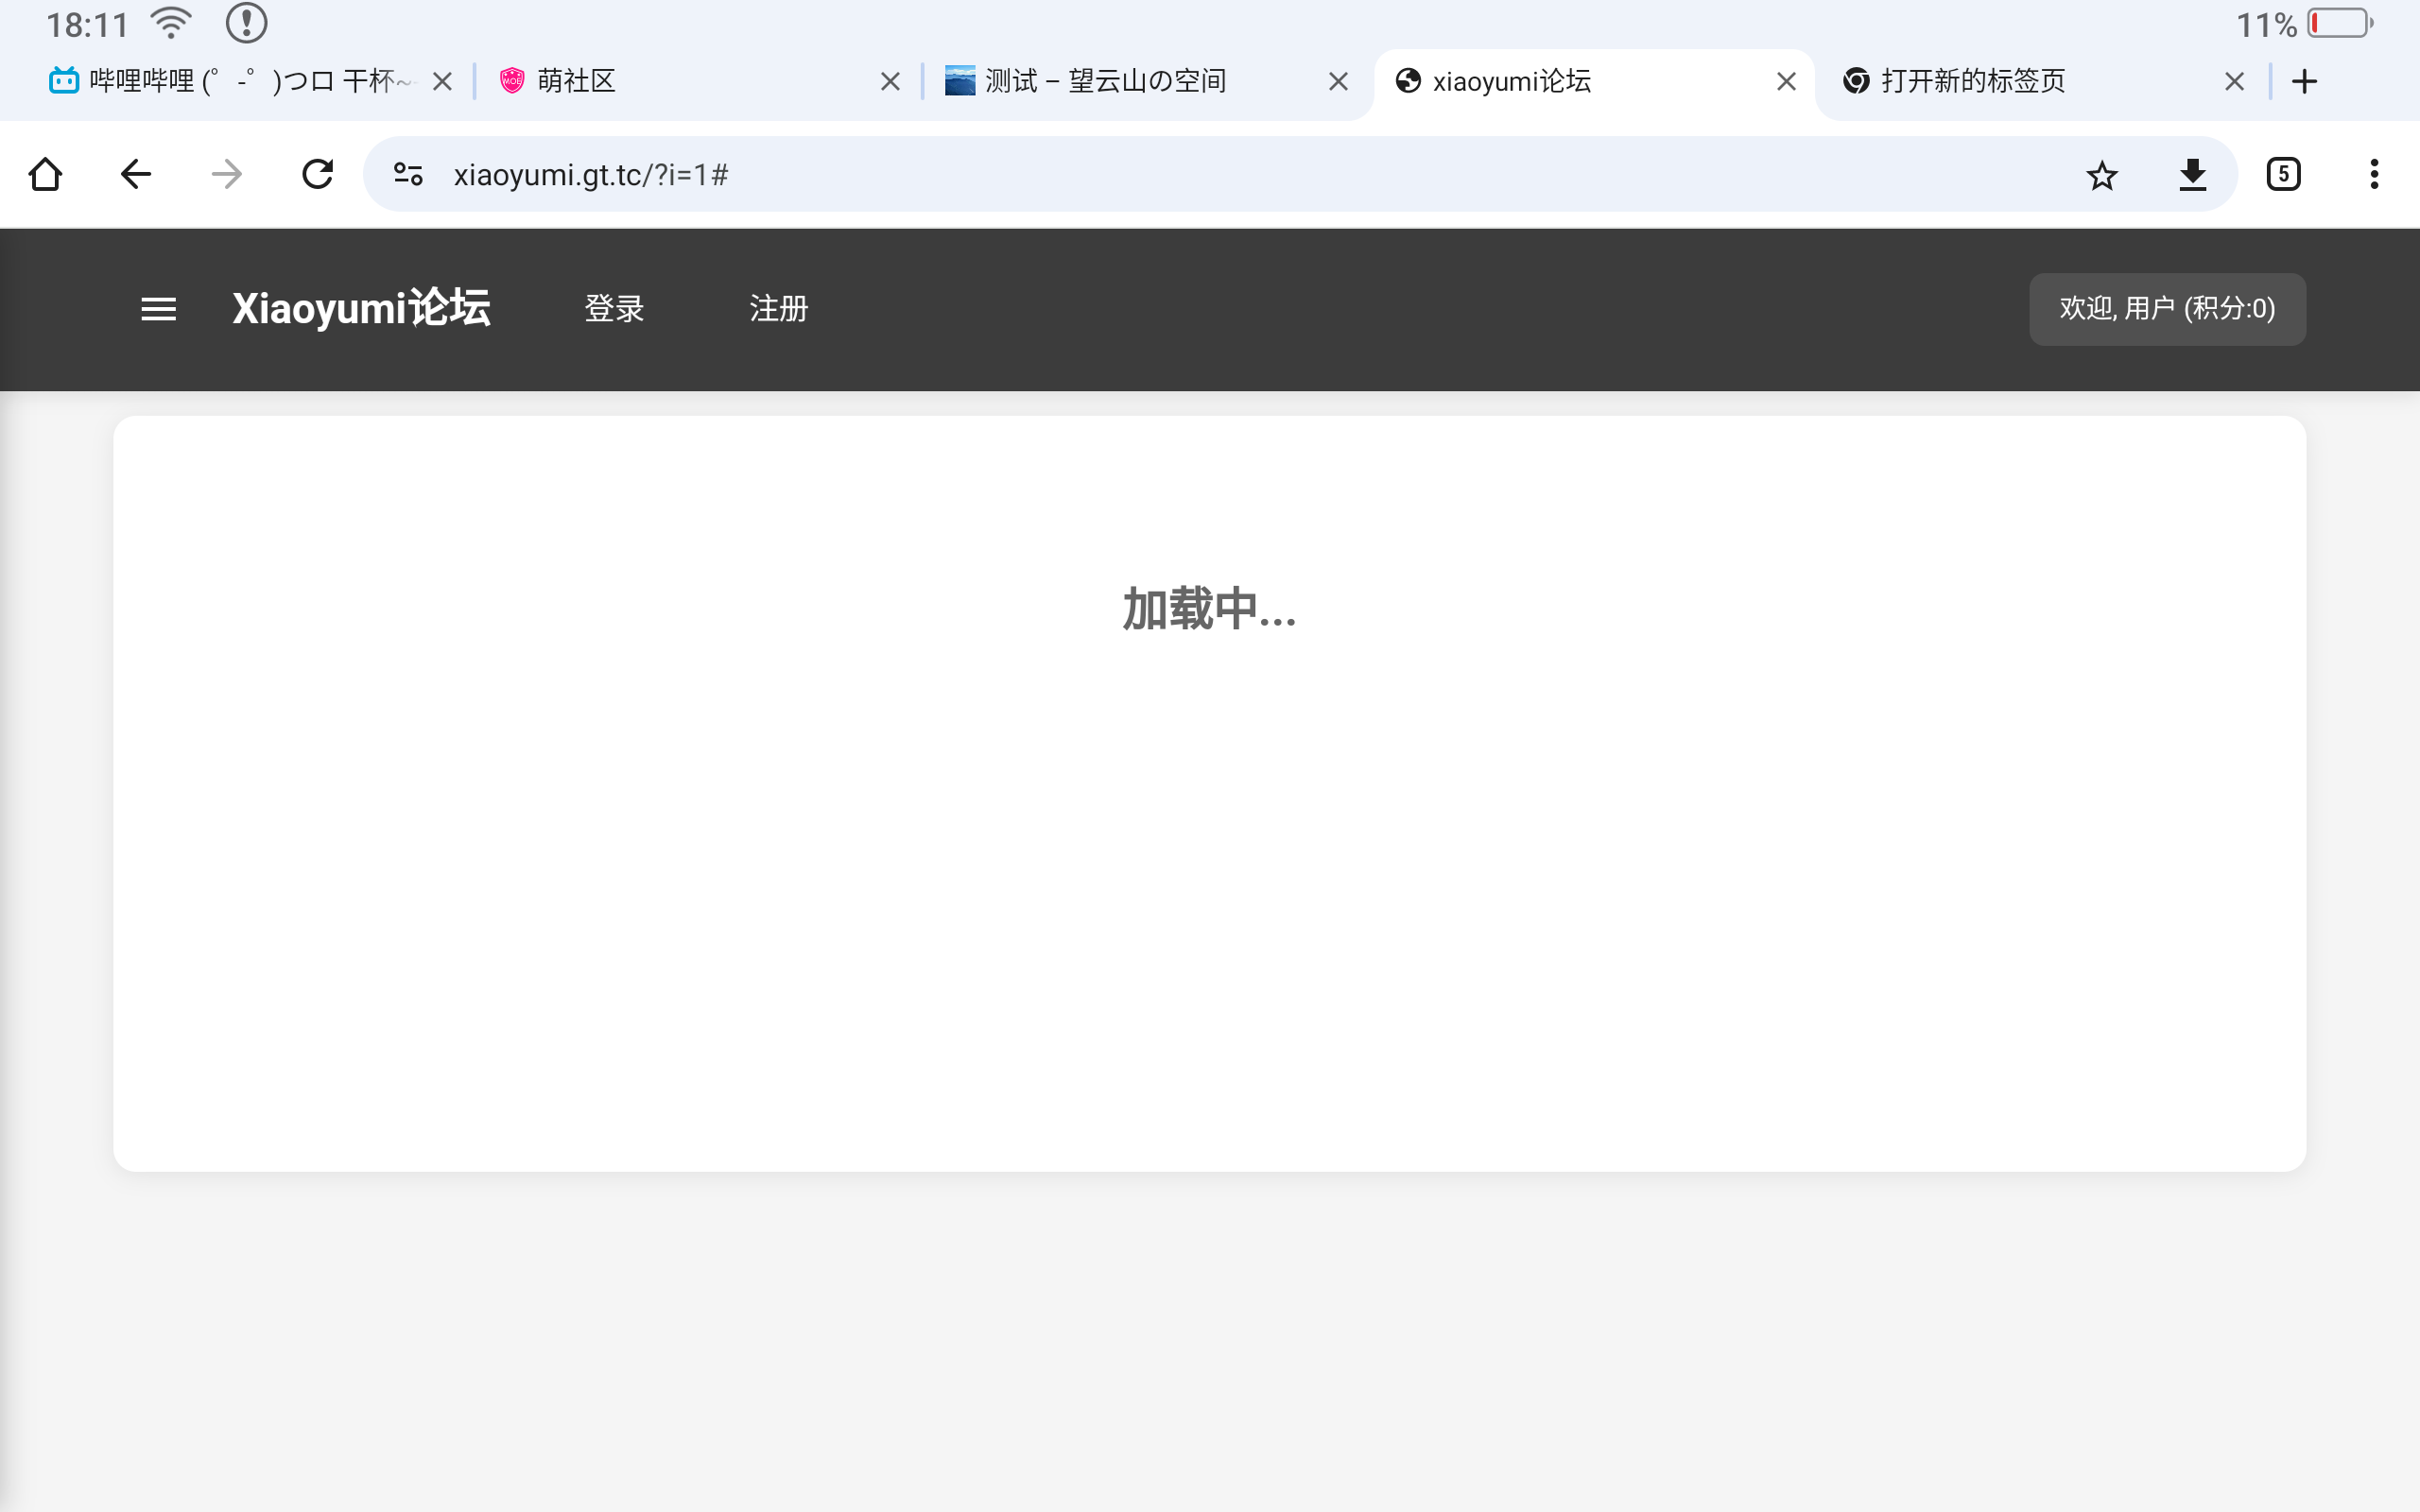Open the downloads icon
This screenshot has height=1512, width=2420.
point(2192,175)
